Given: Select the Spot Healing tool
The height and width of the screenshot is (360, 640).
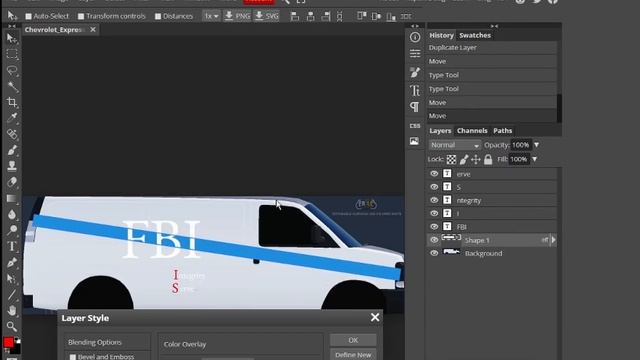Looking at the screenshot, I should tap(12, 134).
